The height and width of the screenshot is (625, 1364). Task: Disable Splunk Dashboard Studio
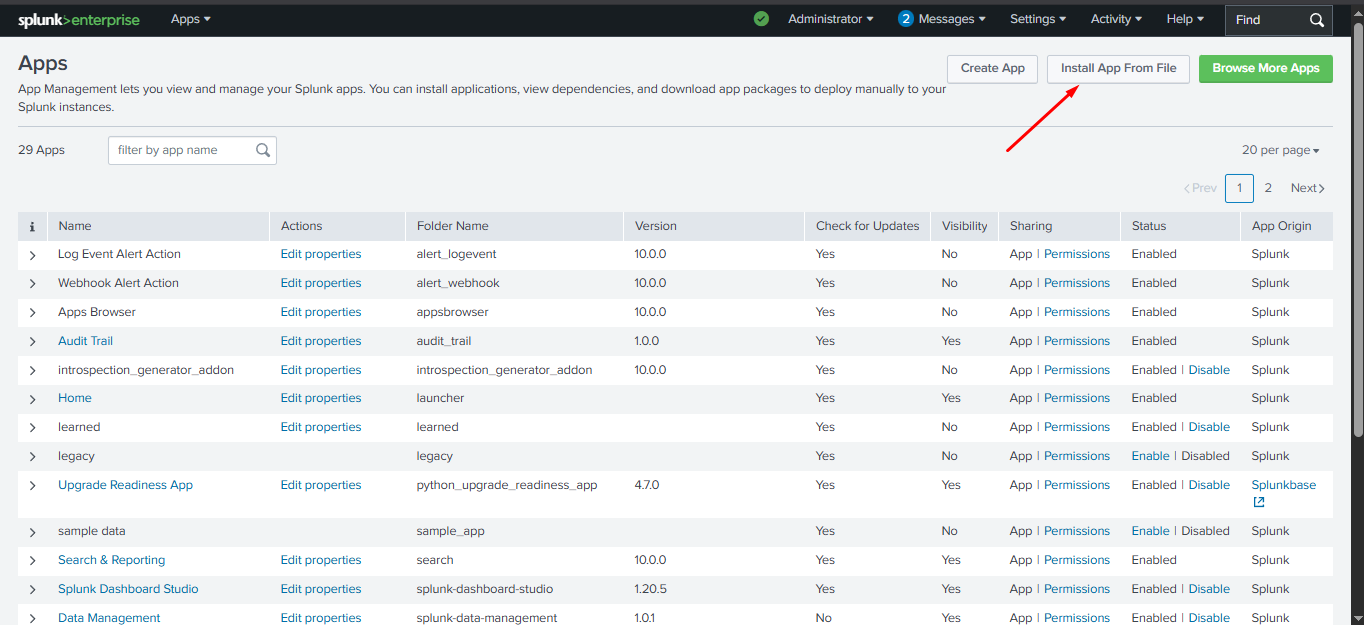pos(1209,588)
